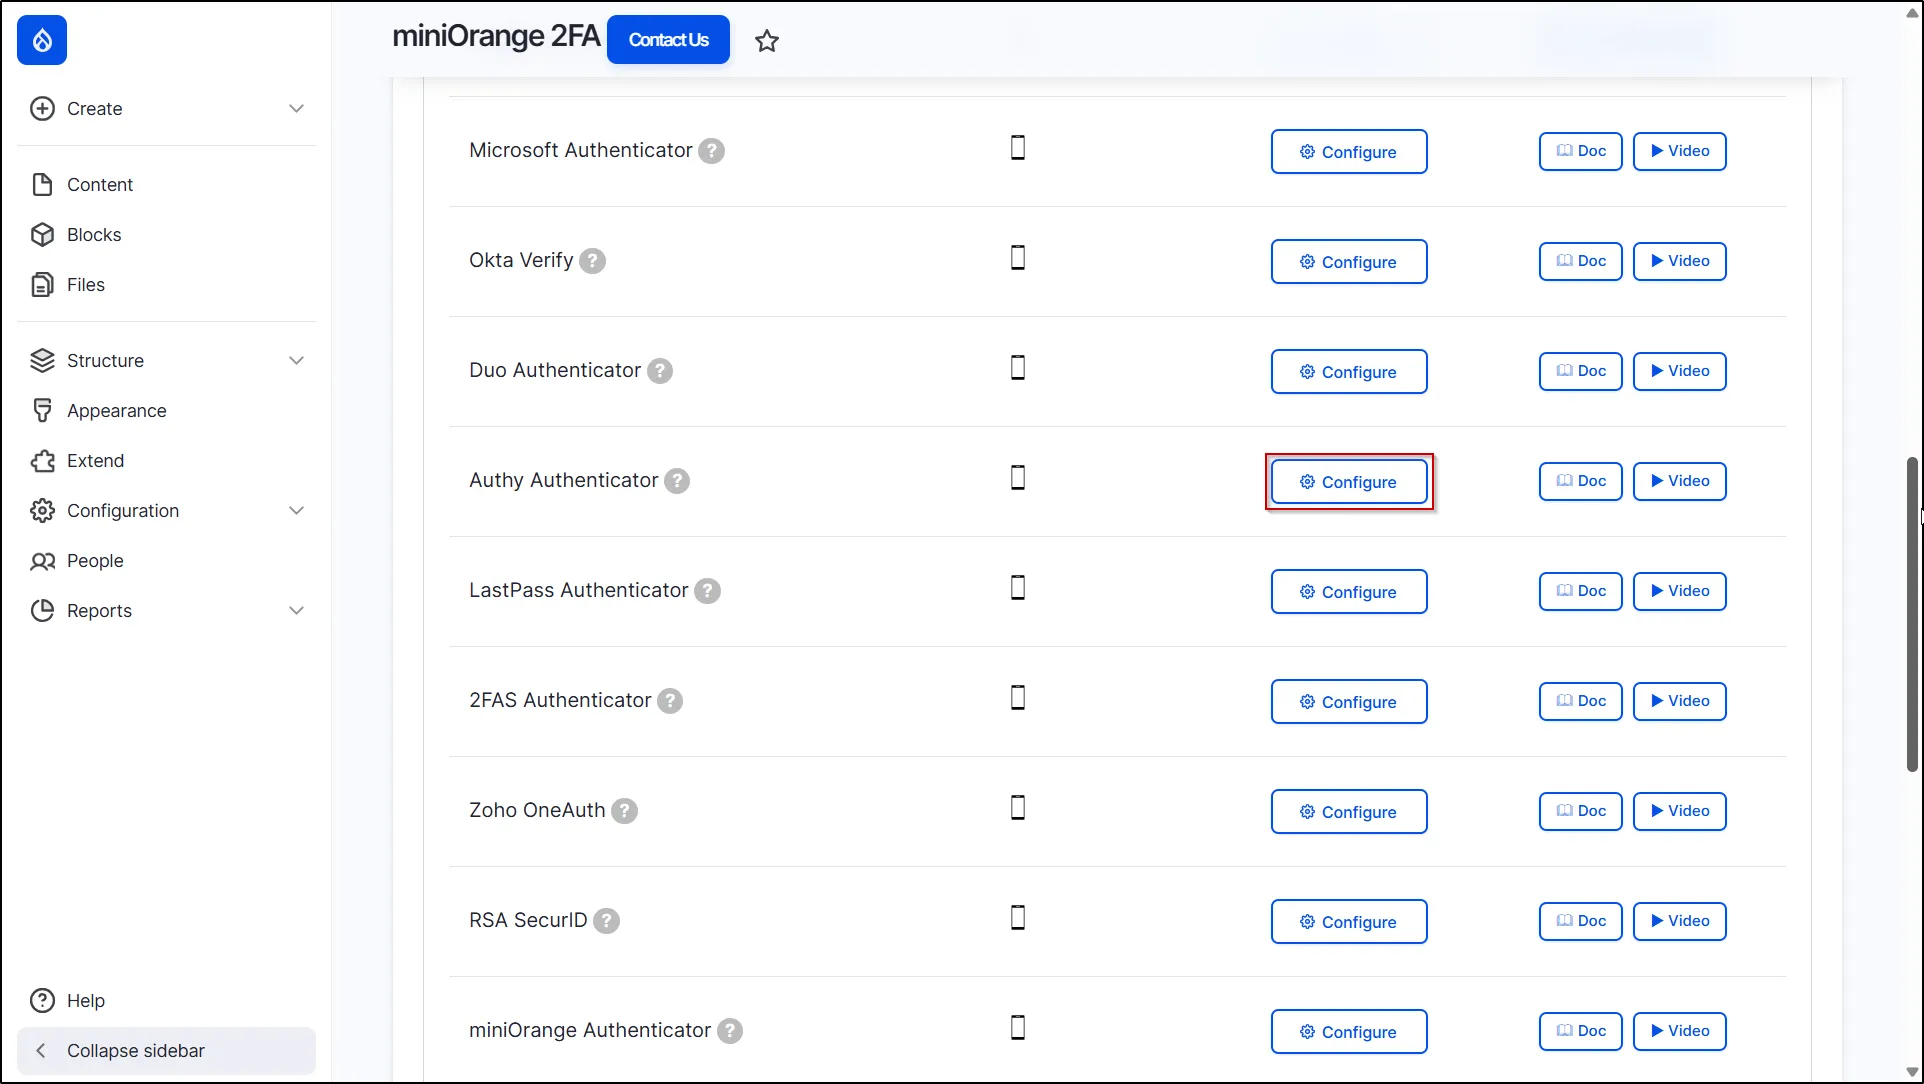
Task: Go to Appearance in sidebar
Action: pyautogui.click(x=166, y=411)
